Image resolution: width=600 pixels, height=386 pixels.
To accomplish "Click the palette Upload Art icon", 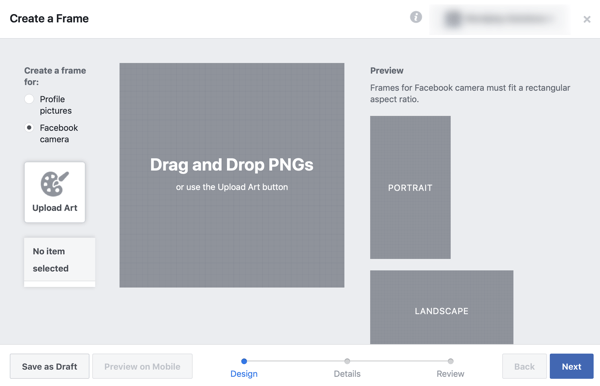I will (x=55, y=184).
